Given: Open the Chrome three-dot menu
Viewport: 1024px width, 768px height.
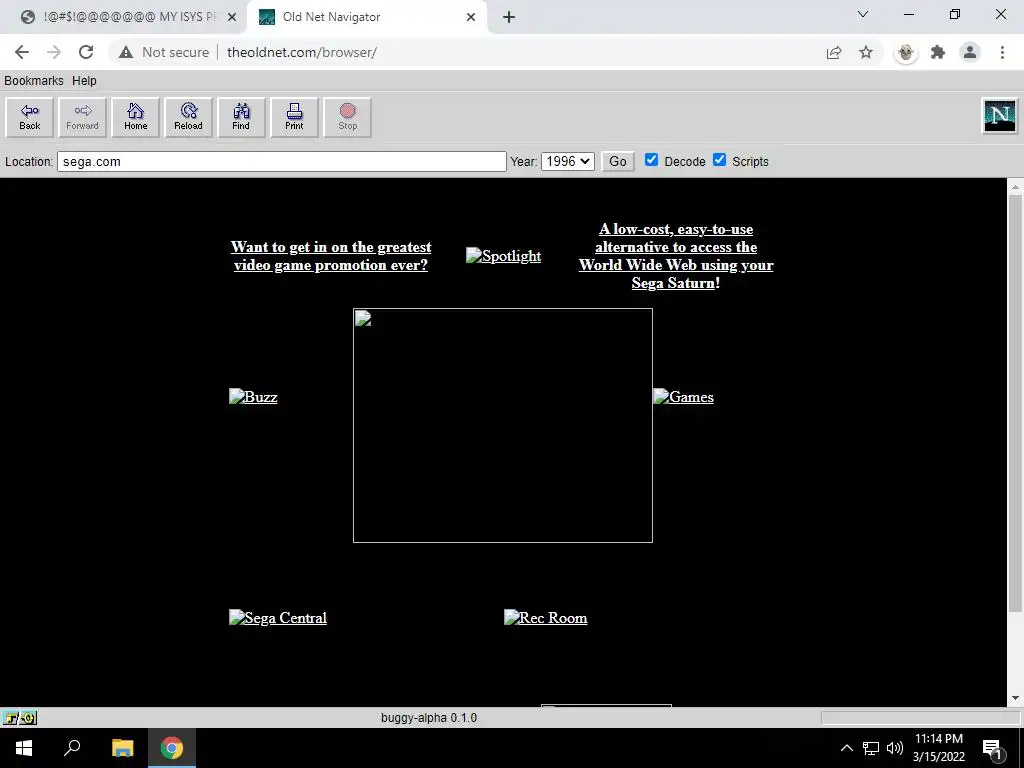Looking at the screenshot, I should click(x=1002, y=52).
